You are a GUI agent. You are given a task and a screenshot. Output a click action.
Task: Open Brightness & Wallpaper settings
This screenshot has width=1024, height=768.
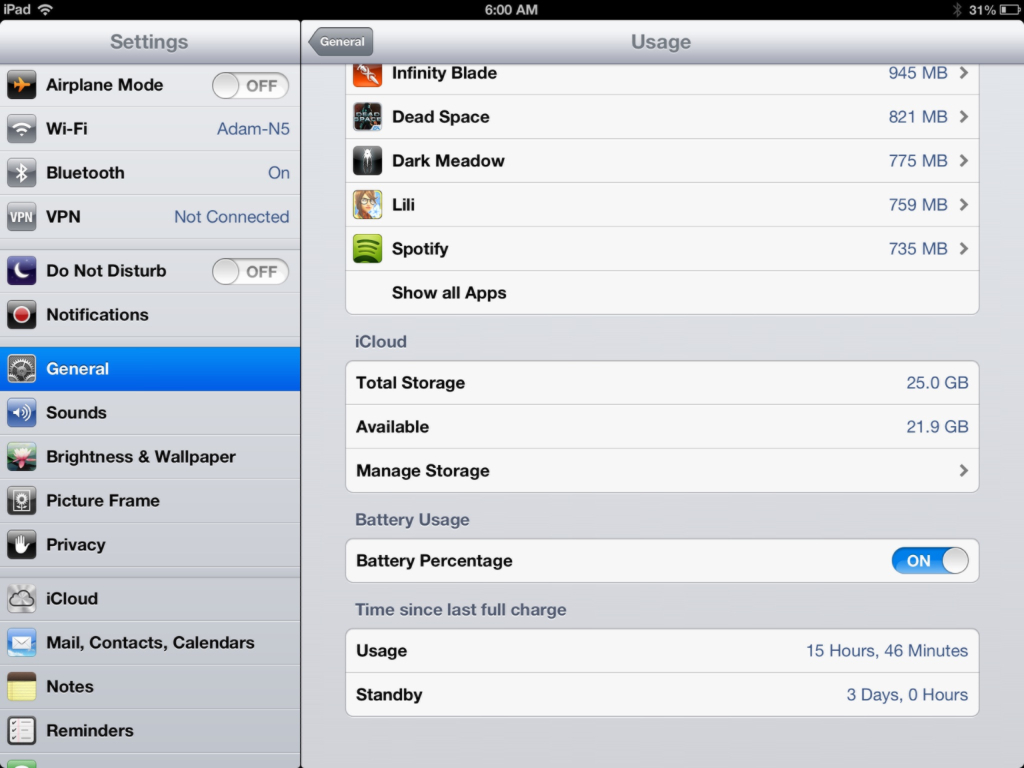[150, 456]
